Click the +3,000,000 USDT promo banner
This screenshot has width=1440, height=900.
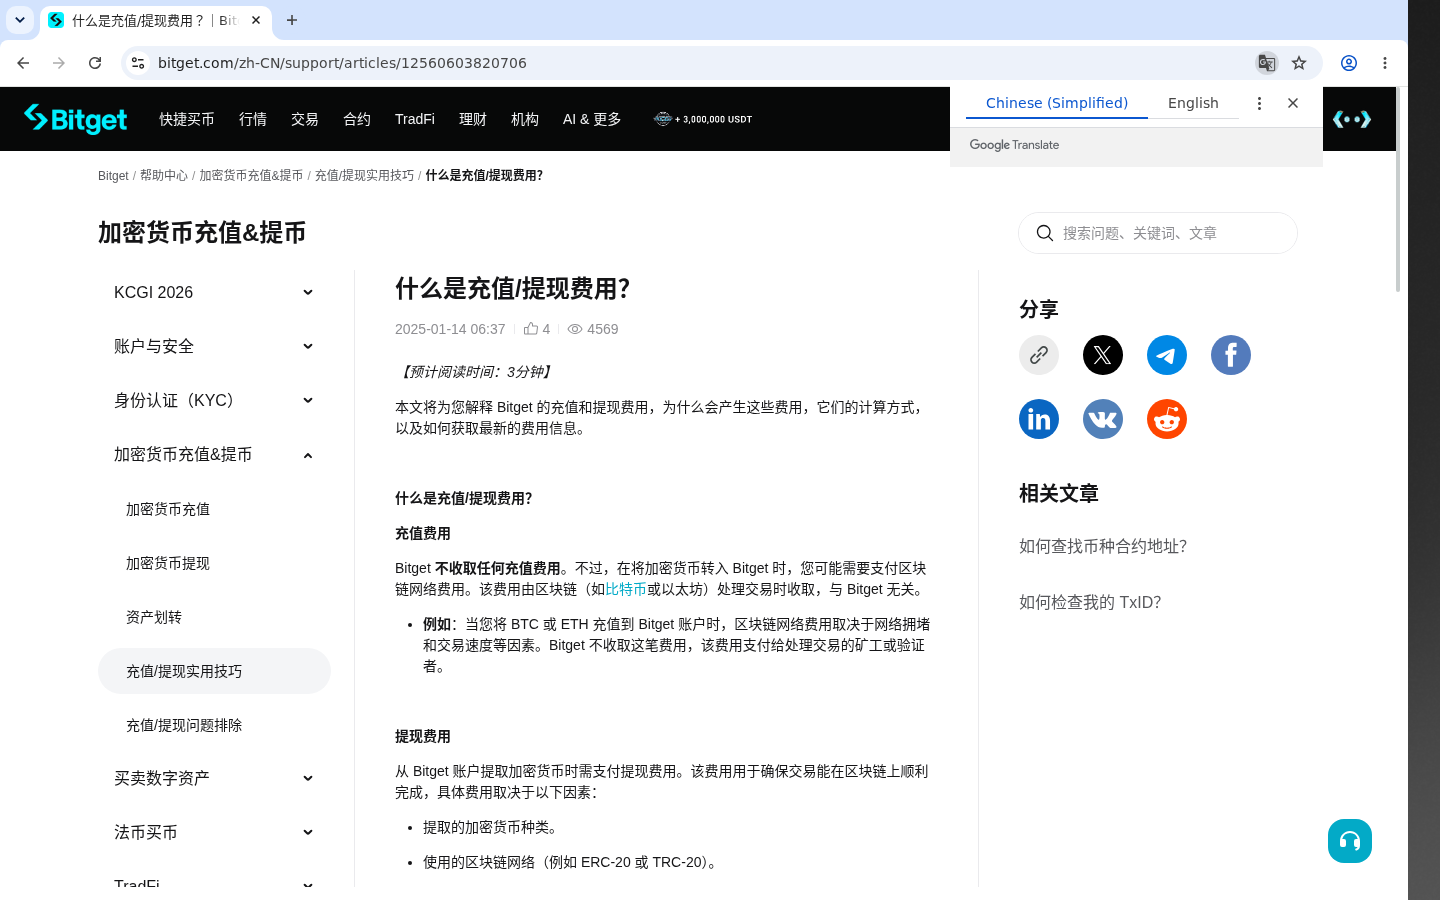pyautogui.click(x=703, y=119)
